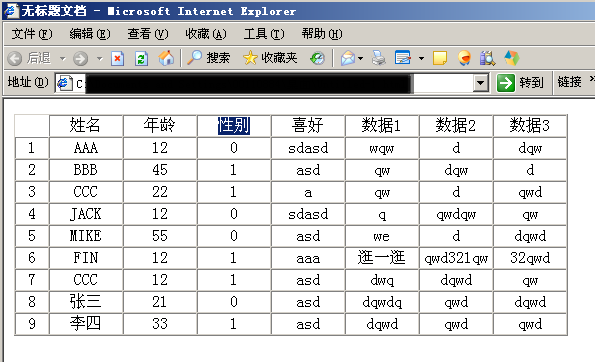595x362 pixels.
Task: Open the History icon
Action: tap(317, 58)
